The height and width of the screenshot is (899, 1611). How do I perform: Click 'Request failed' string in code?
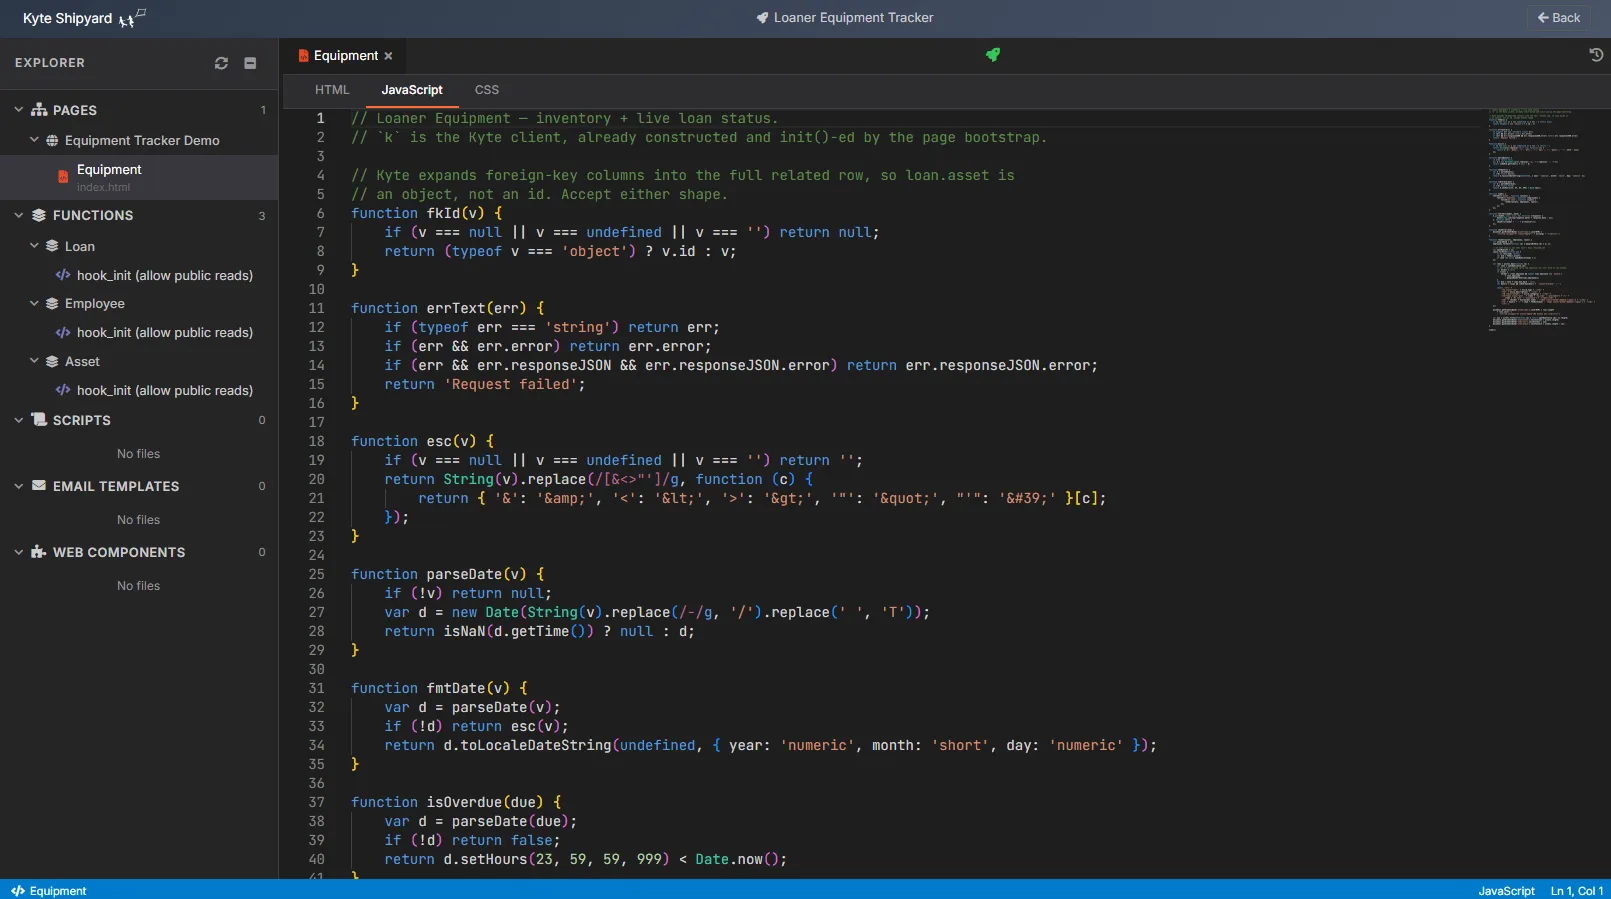tap(510, 384)
